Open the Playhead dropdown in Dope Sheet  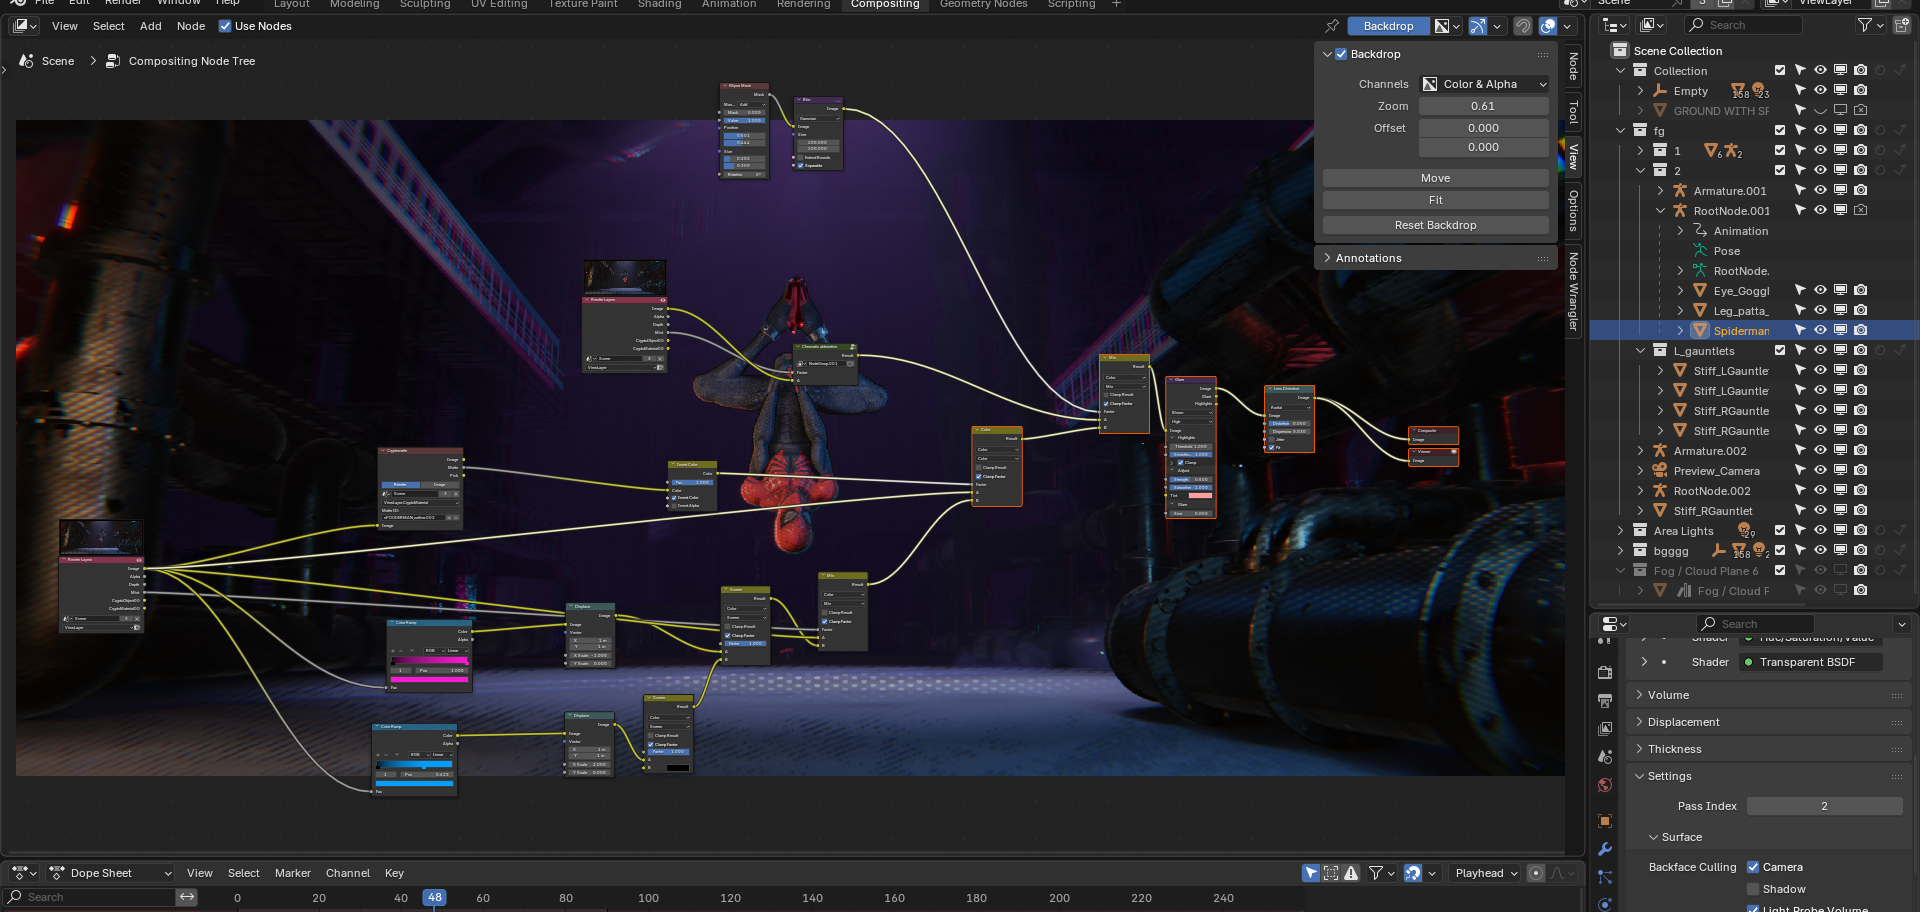(x=1486, y=873)
